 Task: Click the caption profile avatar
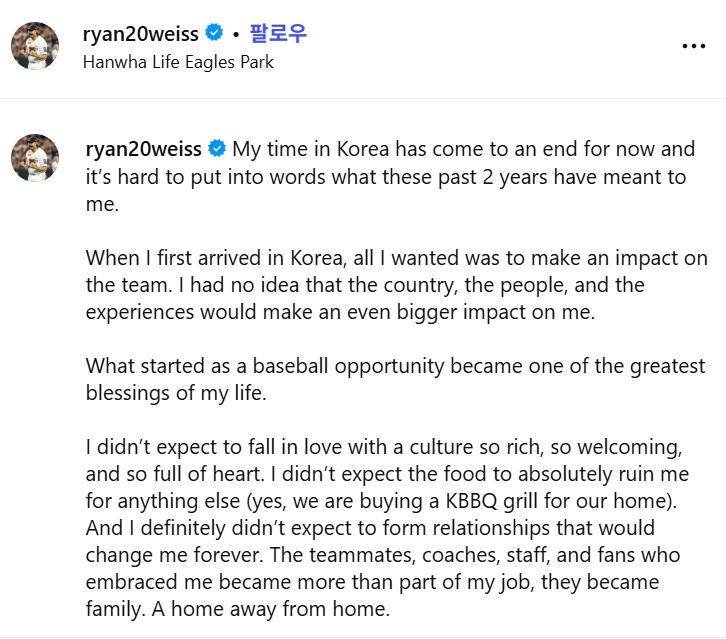[x=35, y=158]
